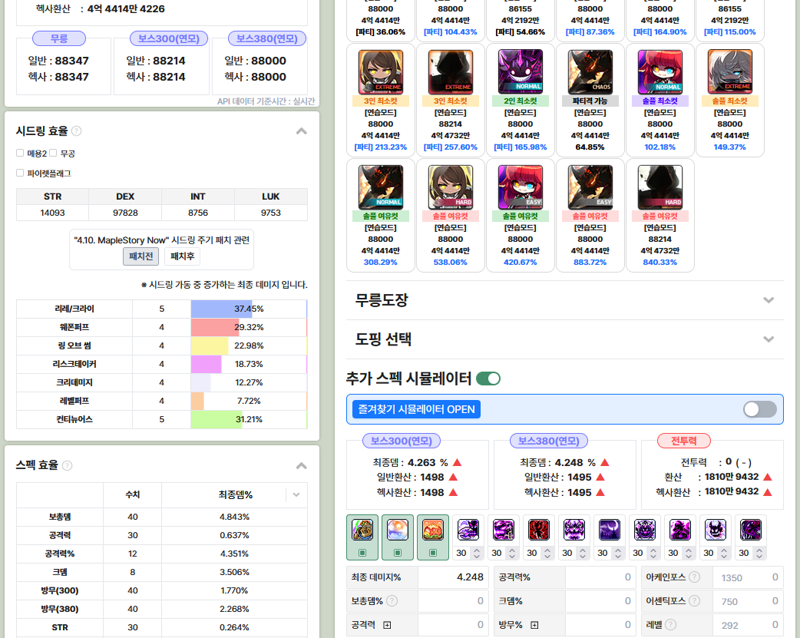
Task: Open the Normal boss card showing 308.29%
Action: pyautogui.click(x=381, y=215)
